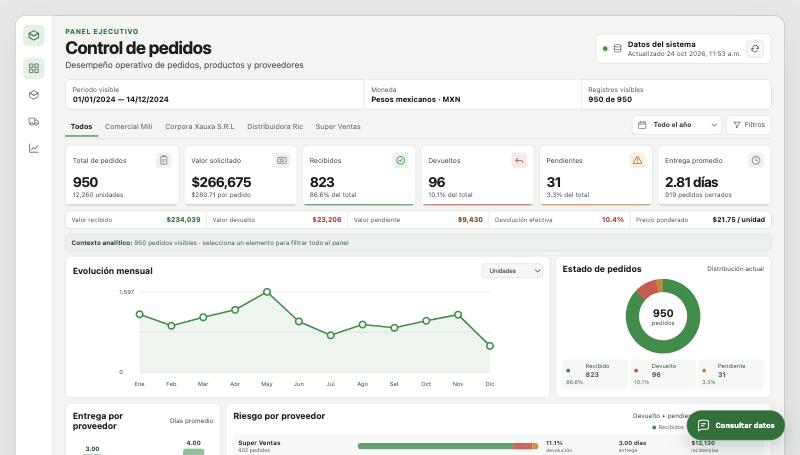
Task: Click the red Devuelto donut segment
Action: tap(647, 289)
